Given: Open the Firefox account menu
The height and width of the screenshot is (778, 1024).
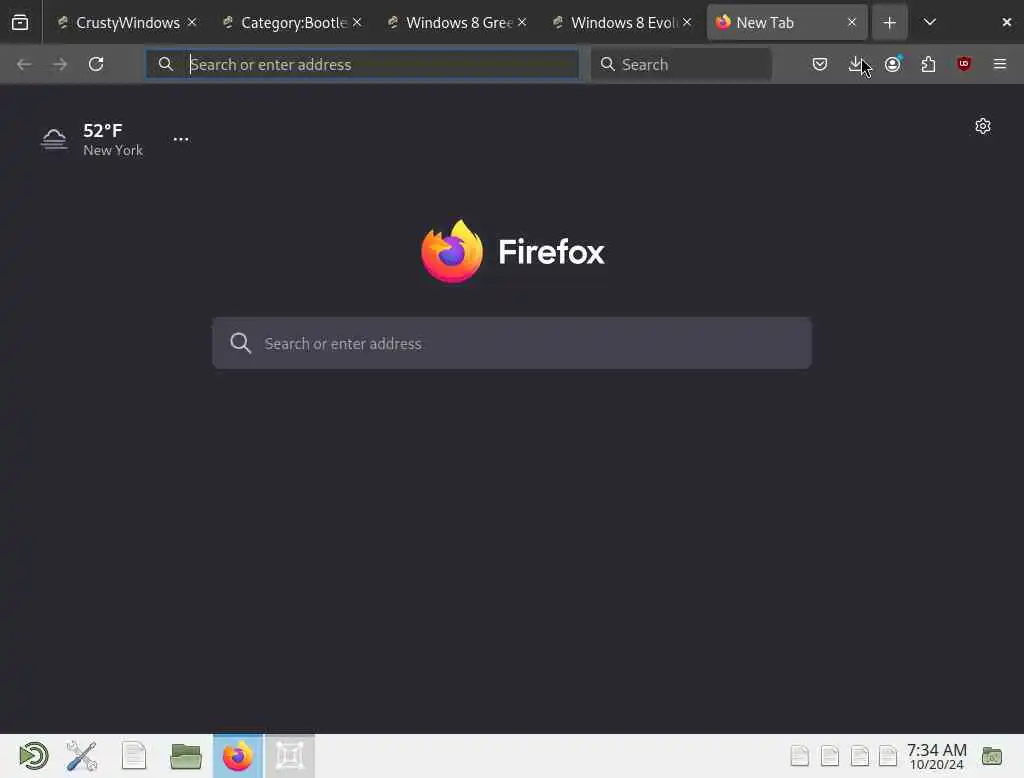Looking at the screenshot, I should [893, 64].
